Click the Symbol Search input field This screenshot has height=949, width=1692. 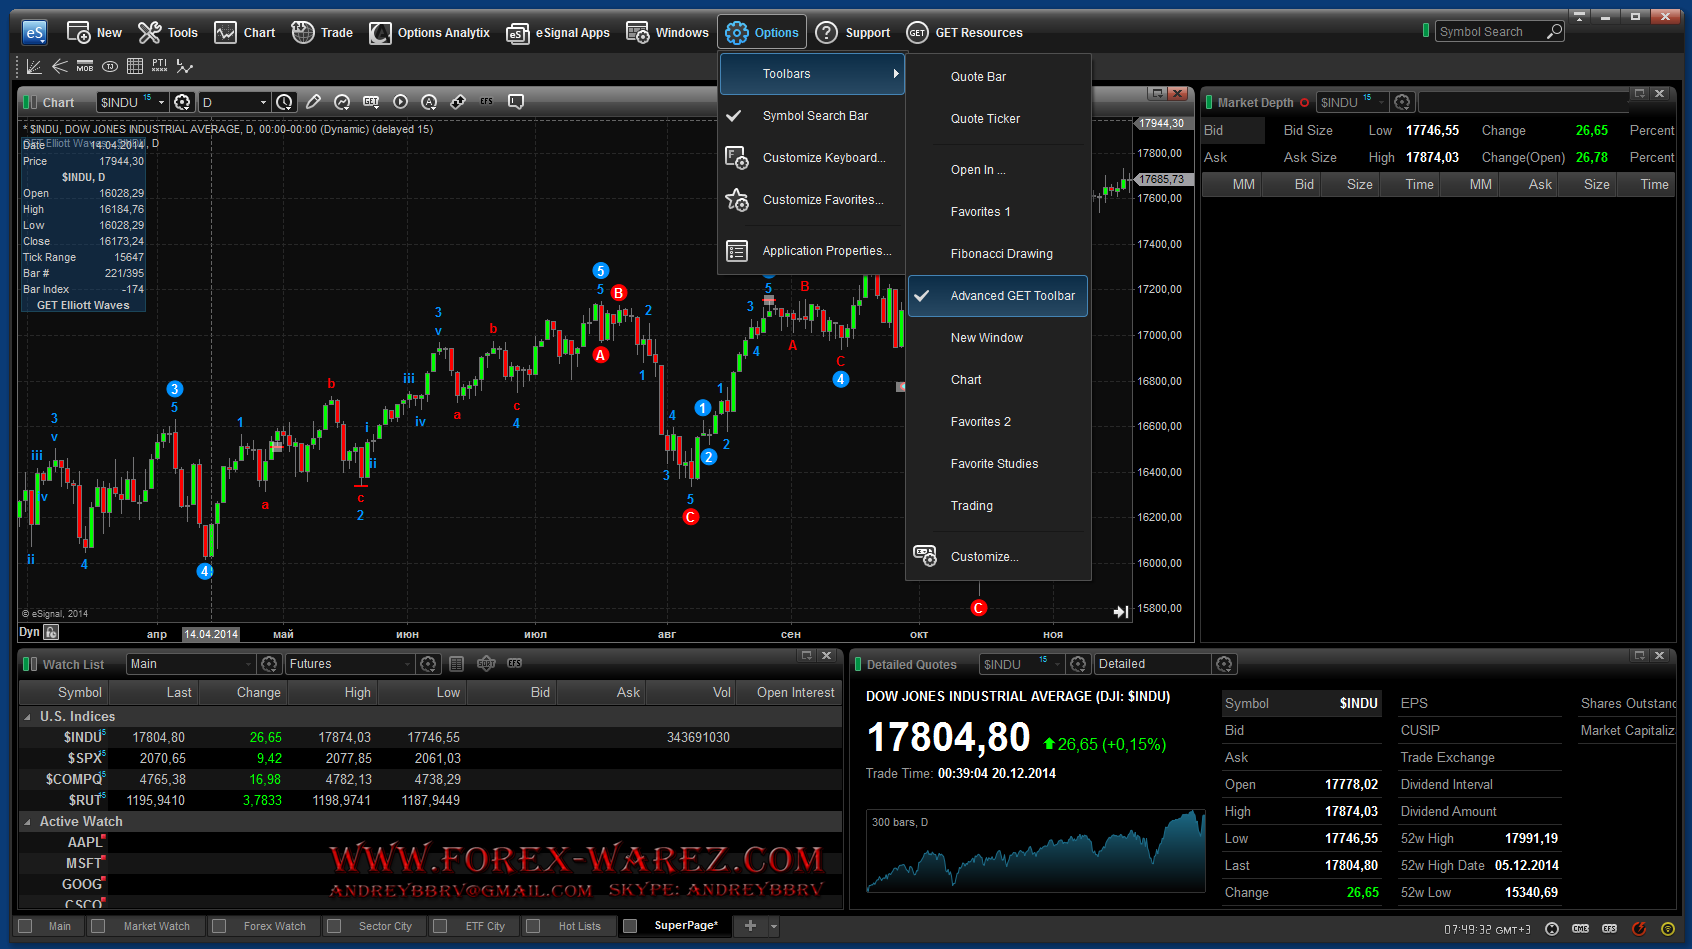coord(1489,32)
